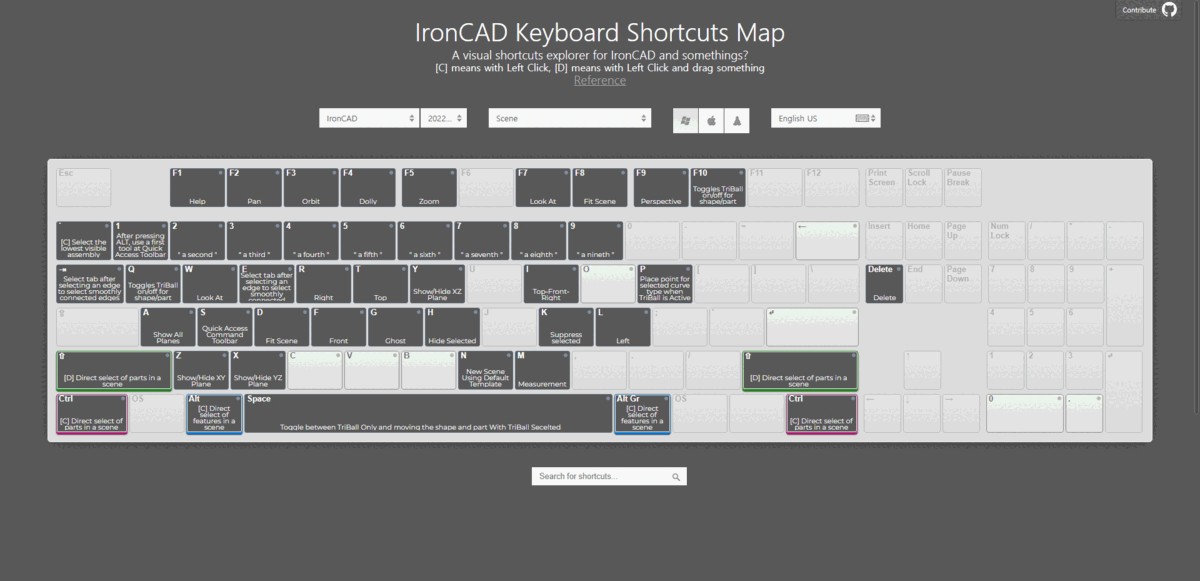Toggle the left Ctrl modifier key

point(91,414)
